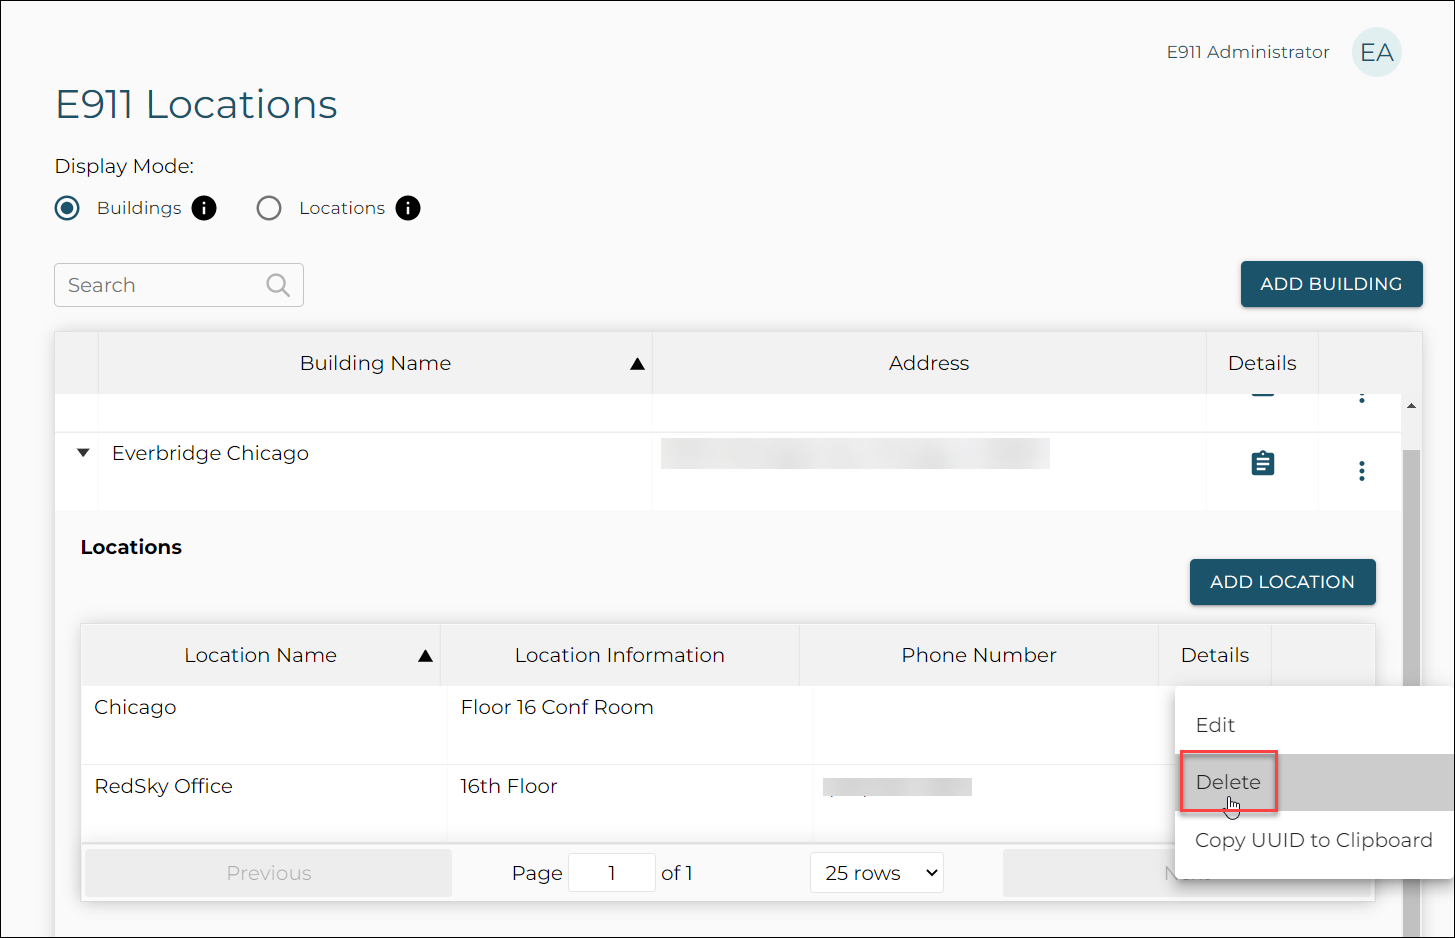Screen dimensions: 1455x938
Task: Click the EA user avatar
Action: click(1376, 52)
